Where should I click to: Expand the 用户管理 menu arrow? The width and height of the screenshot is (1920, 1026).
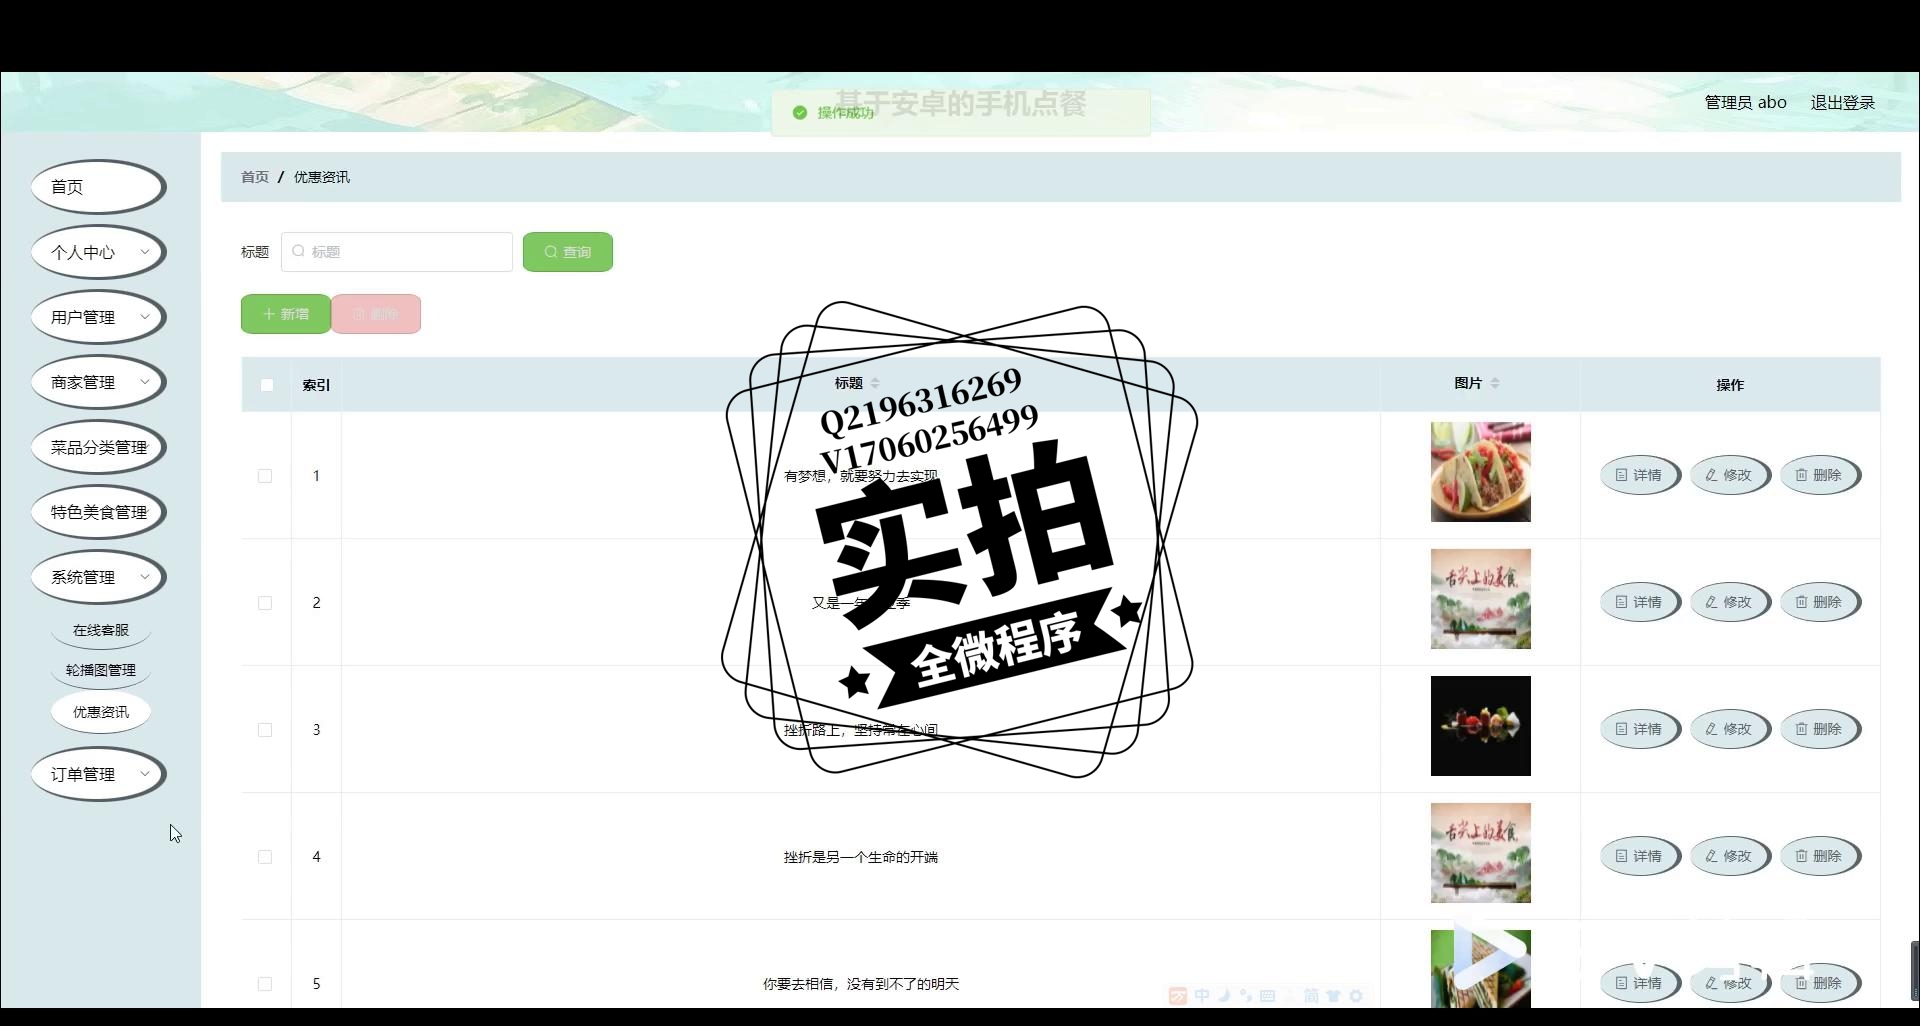tap(145, 317)
